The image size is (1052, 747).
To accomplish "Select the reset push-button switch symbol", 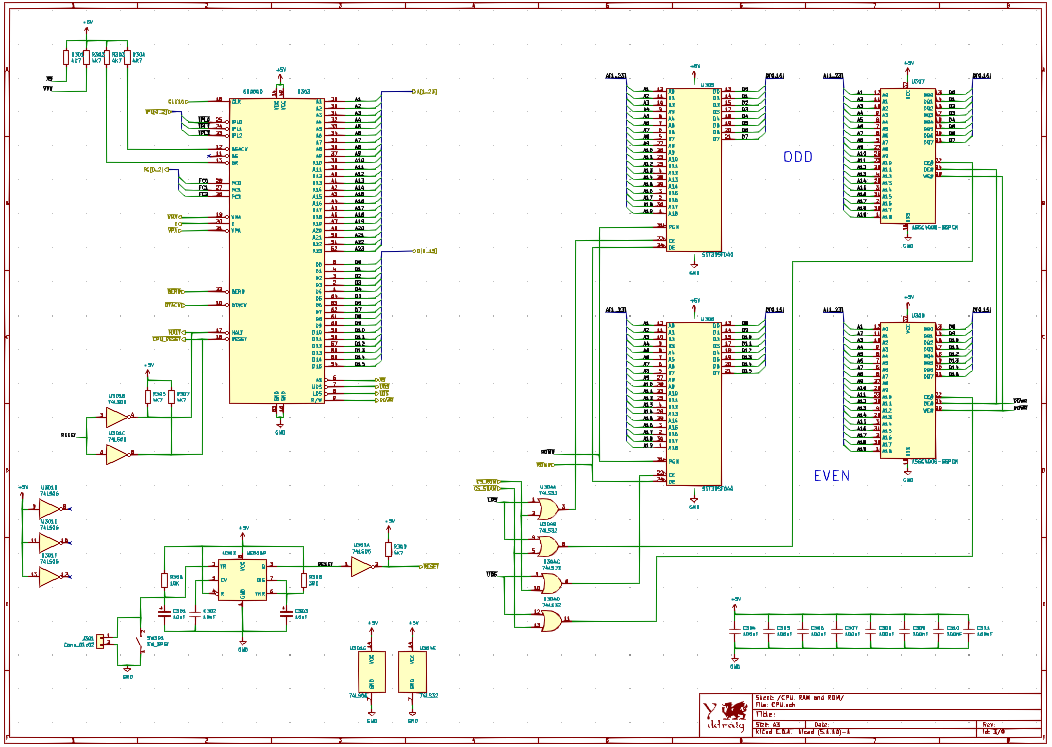I will (x=142, y=642).
